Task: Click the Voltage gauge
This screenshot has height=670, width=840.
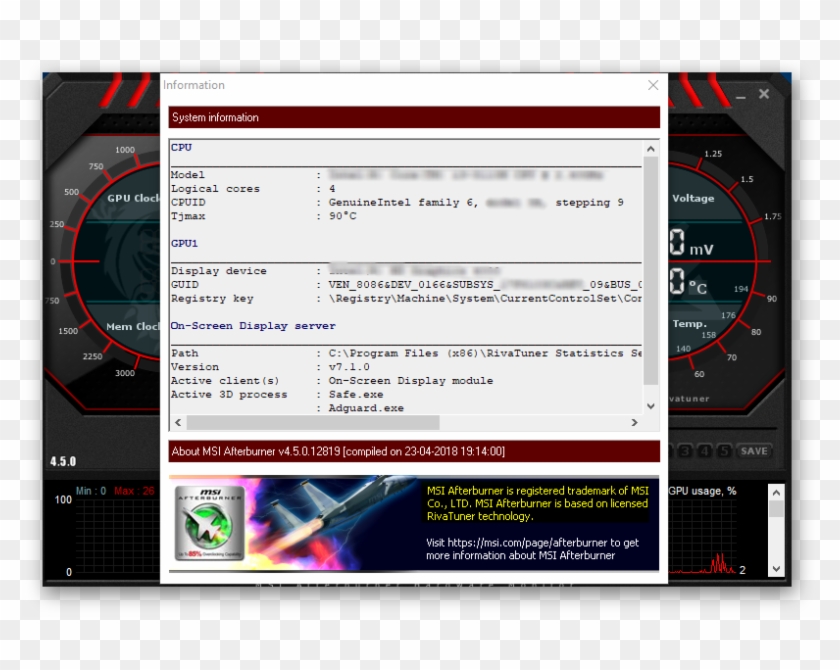Action: tap(694, 198)
